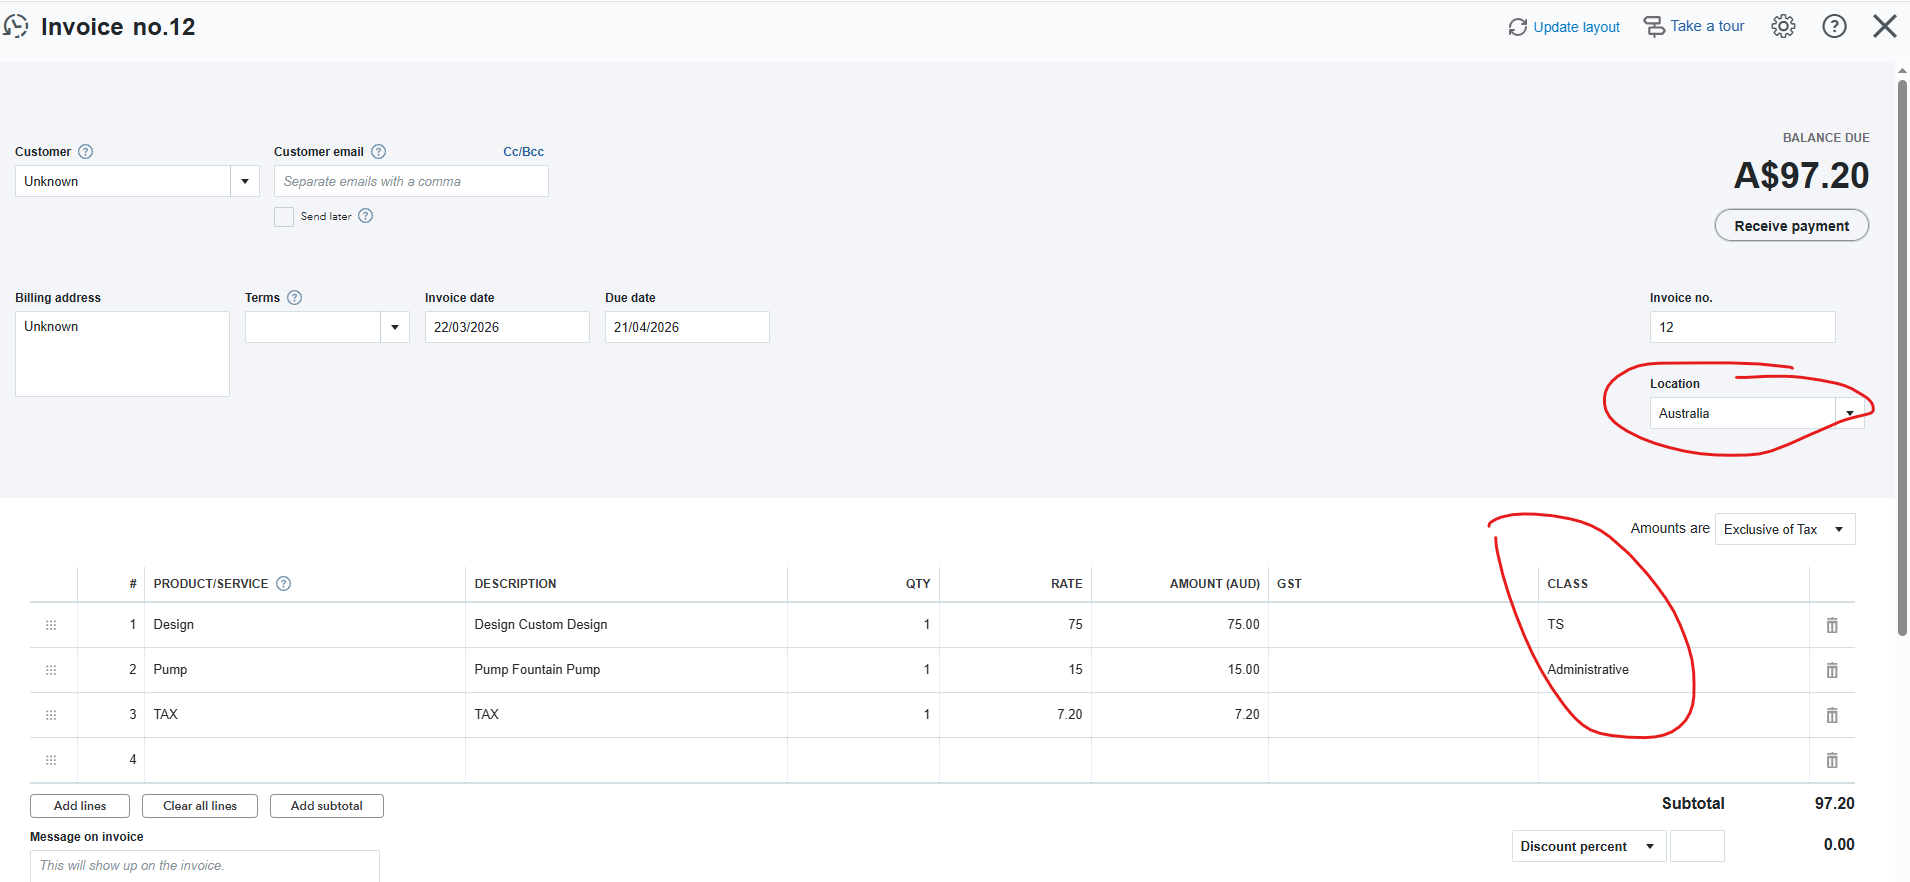This screenshot has height=882, width=1910.
Task: Click the Administrative class cell
Action: 1673,670
